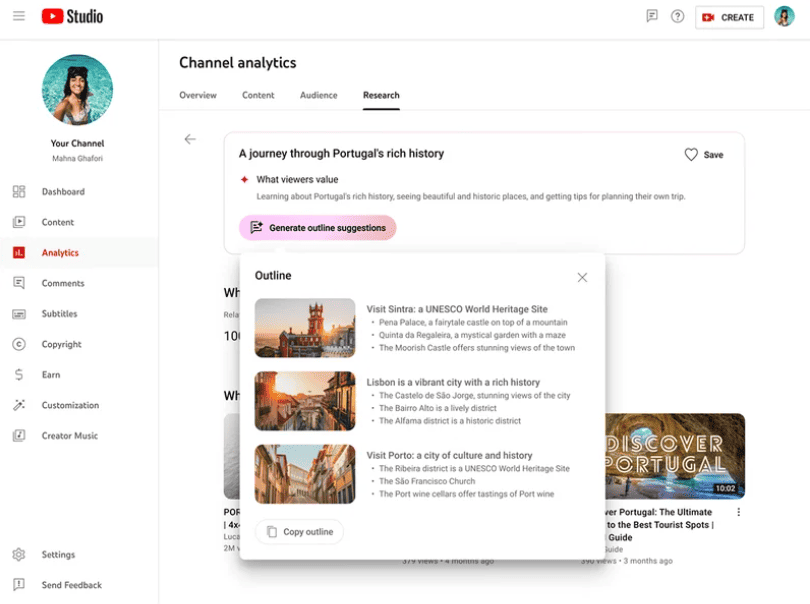Screen dimensions: 810x604
Task: Open the Dashboard sidebar item
Action: pyautogui.click(x=63, y=192)
